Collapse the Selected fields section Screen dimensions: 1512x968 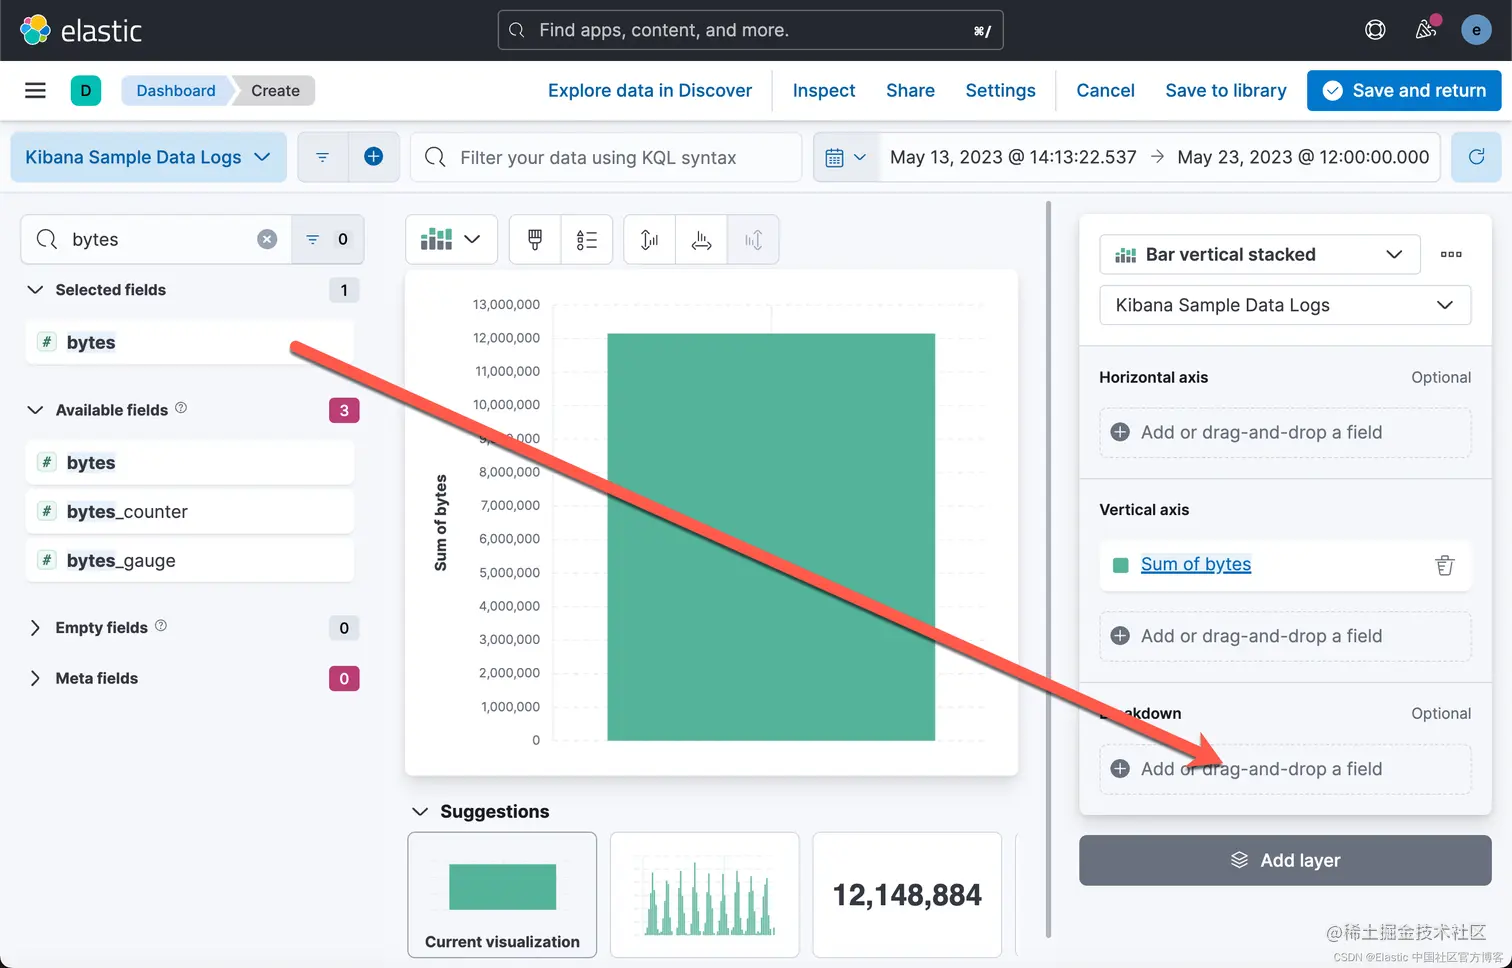[x=35, y=290]
